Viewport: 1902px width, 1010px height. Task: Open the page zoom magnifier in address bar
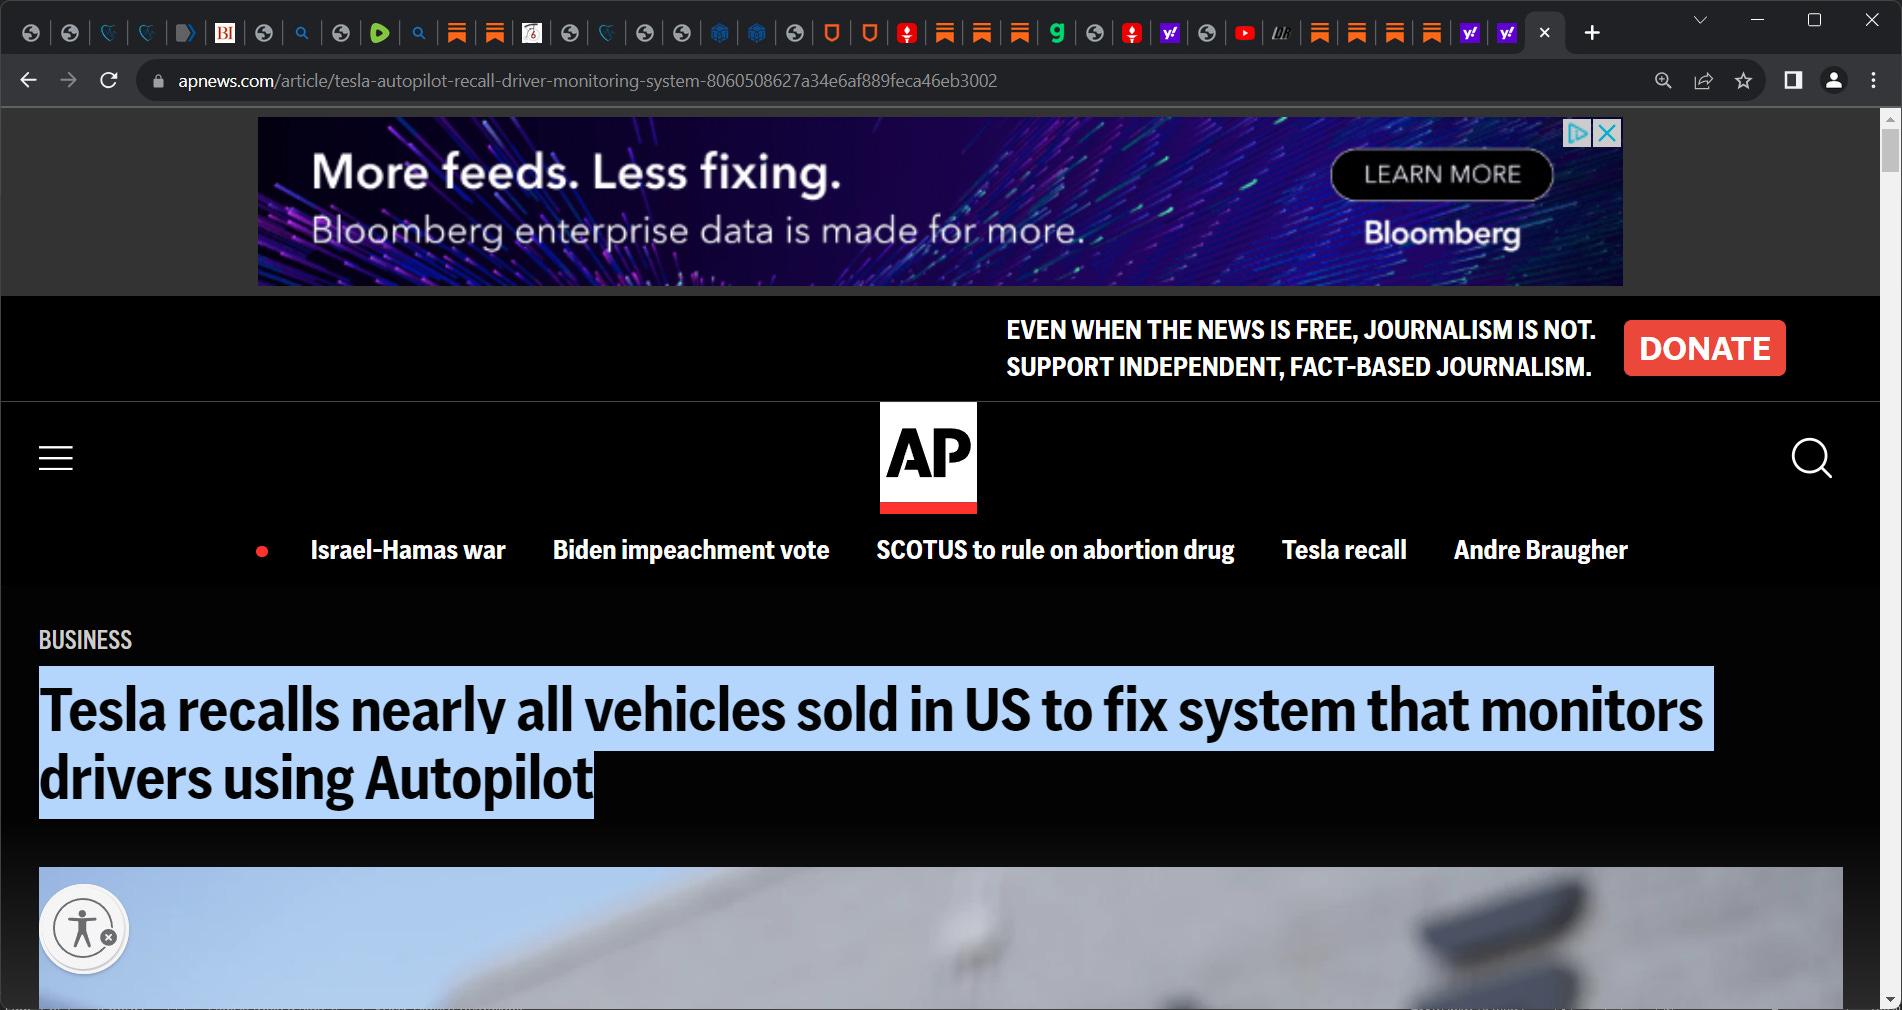(x=1663, y=81)
